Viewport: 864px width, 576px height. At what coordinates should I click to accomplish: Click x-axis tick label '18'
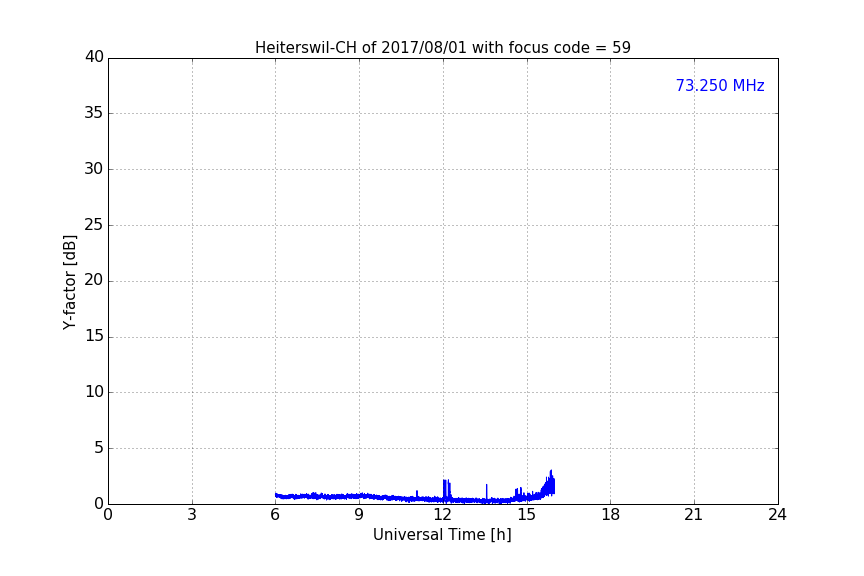610,515
